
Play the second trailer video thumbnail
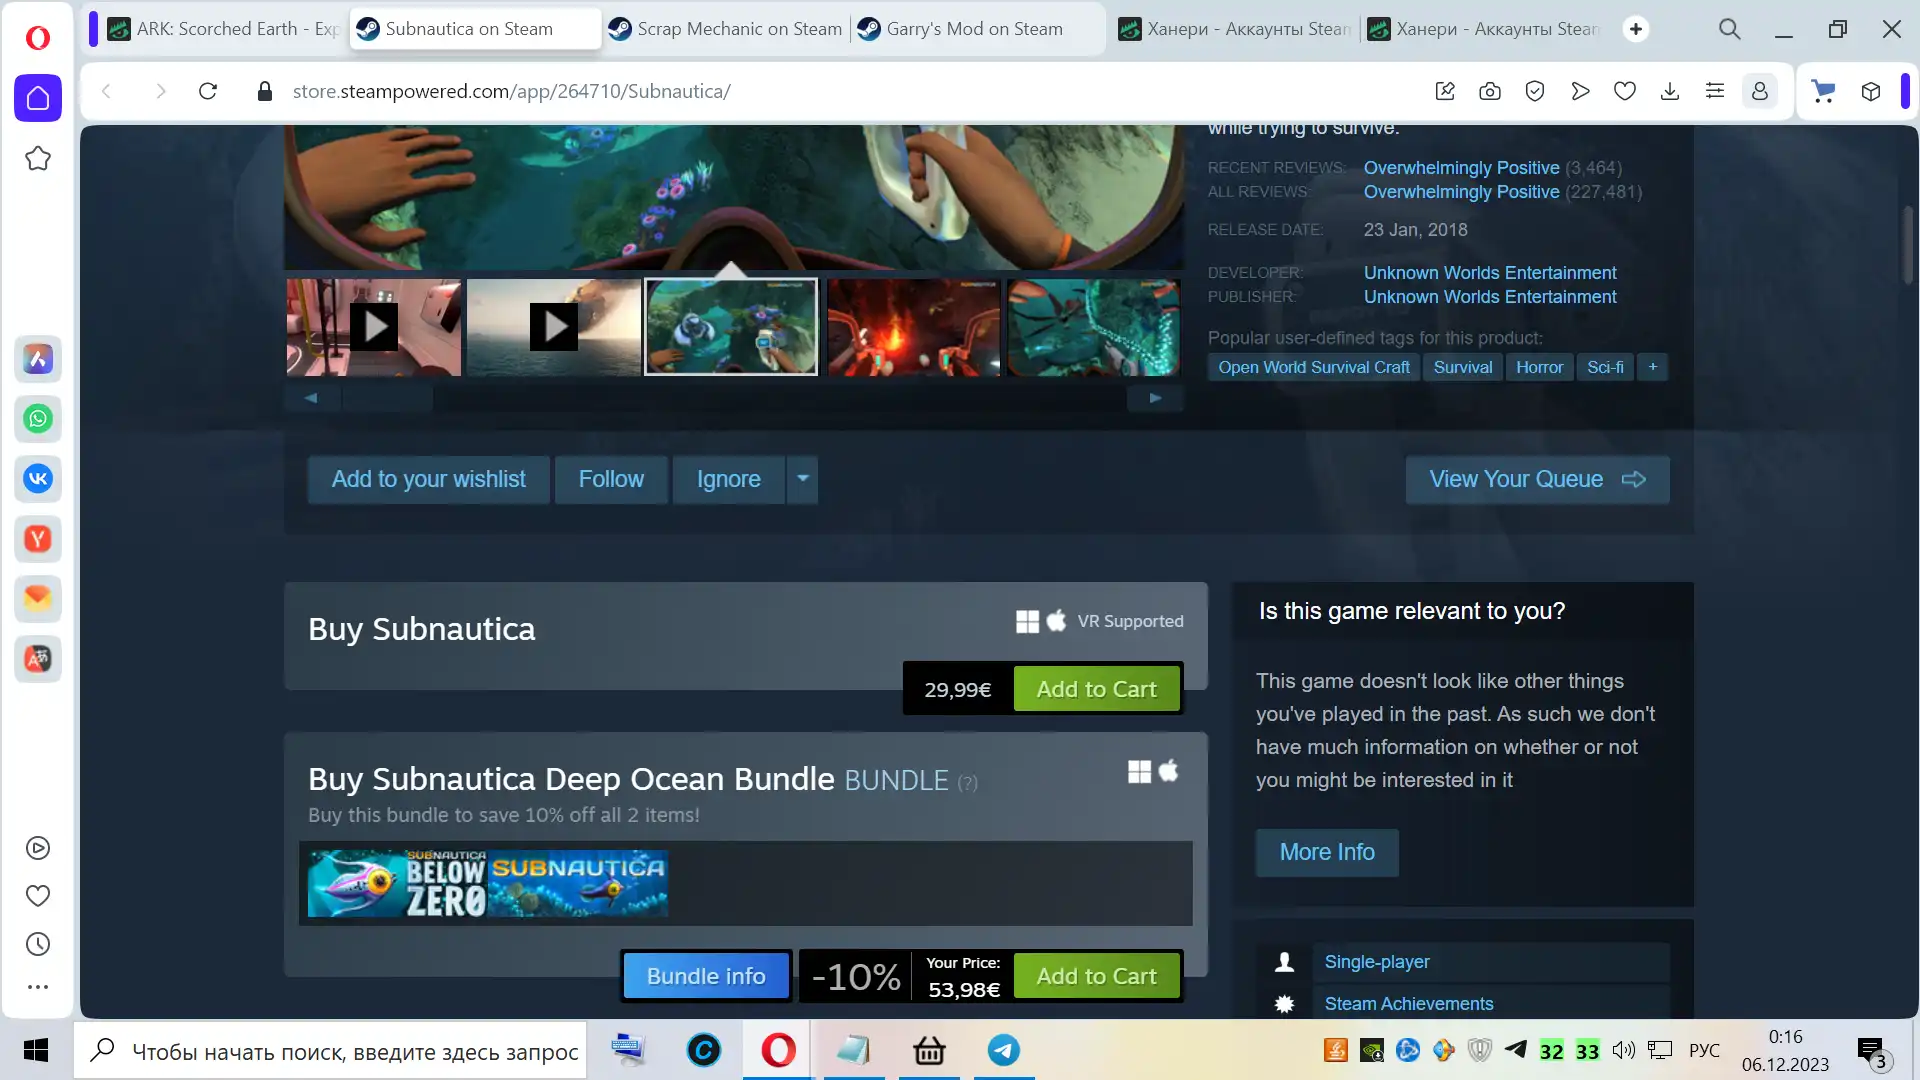tap(554, 327)
